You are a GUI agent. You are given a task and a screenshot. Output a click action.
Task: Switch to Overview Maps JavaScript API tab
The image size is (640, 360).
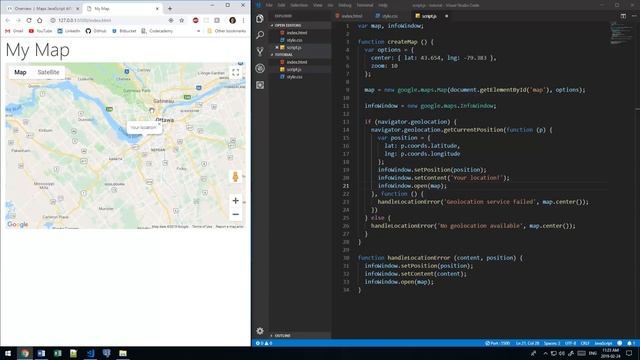coord(42,9)
